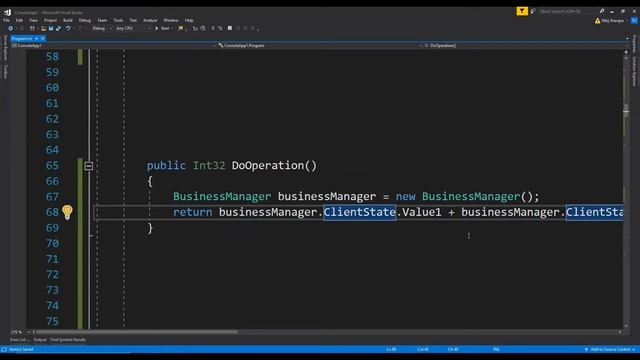Open the Solution Explorer side tab
The height and width of the screenshot is (360, 640).
click(634, 71)
